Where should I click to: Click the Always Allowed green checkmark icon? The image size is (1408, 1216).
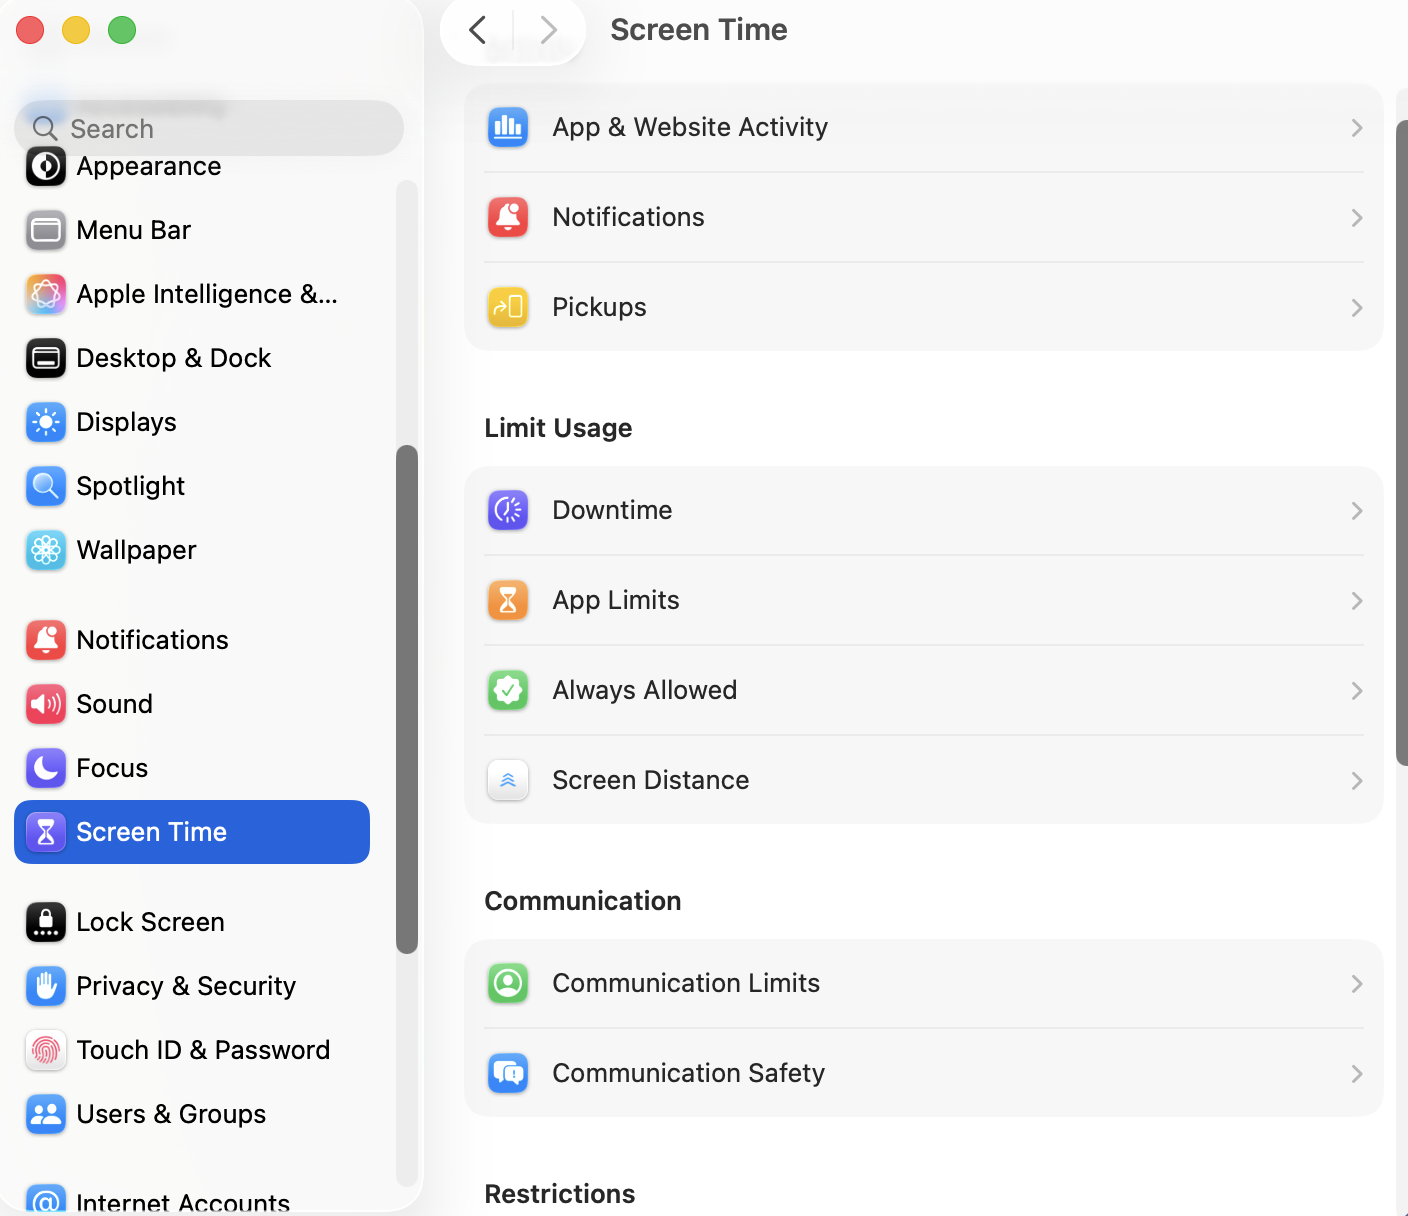click(508, 690)
